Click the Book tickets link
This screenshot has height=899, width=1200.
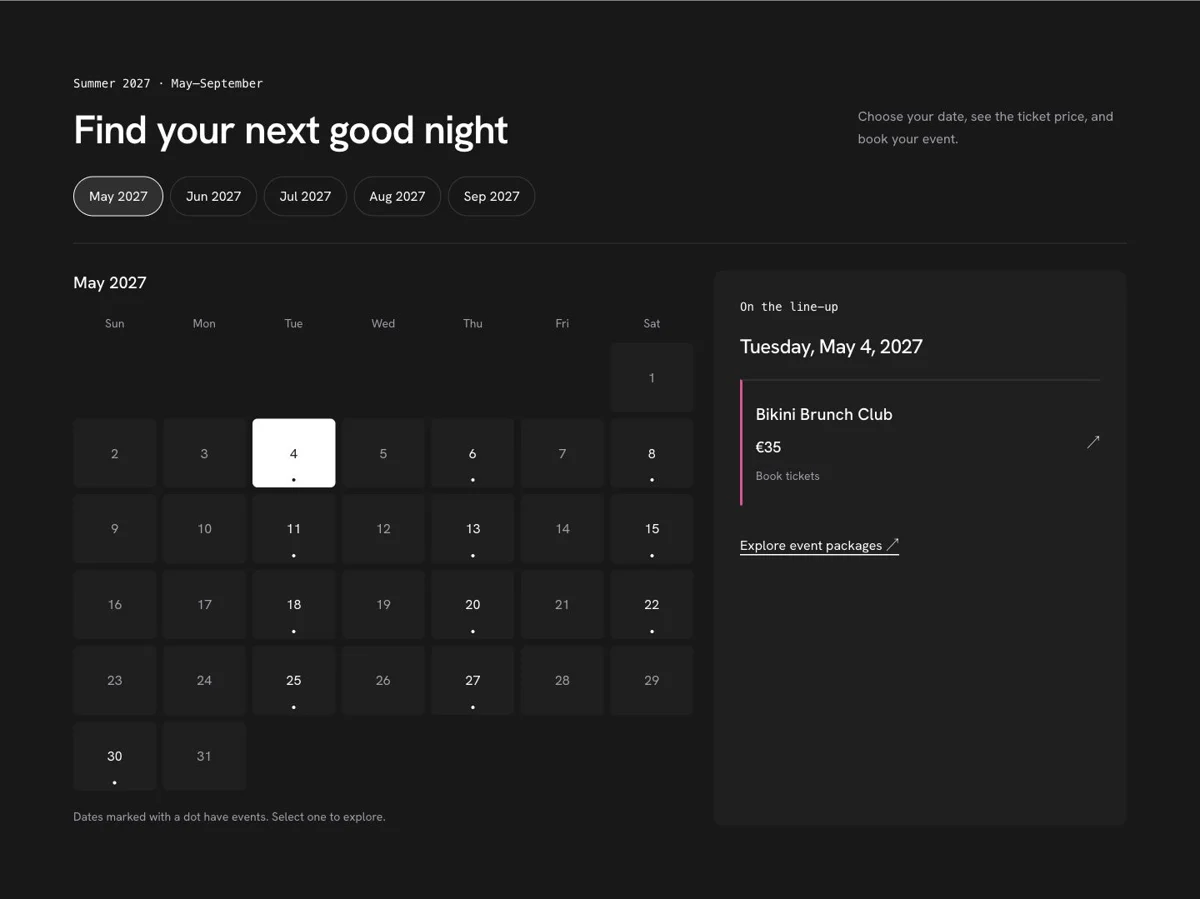tap(787, 476)
